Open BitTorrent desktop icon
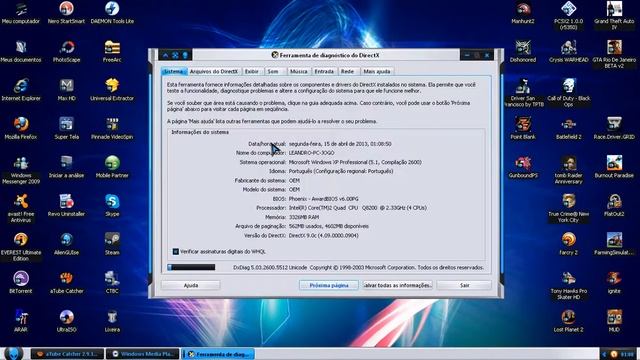 point(21,282)
